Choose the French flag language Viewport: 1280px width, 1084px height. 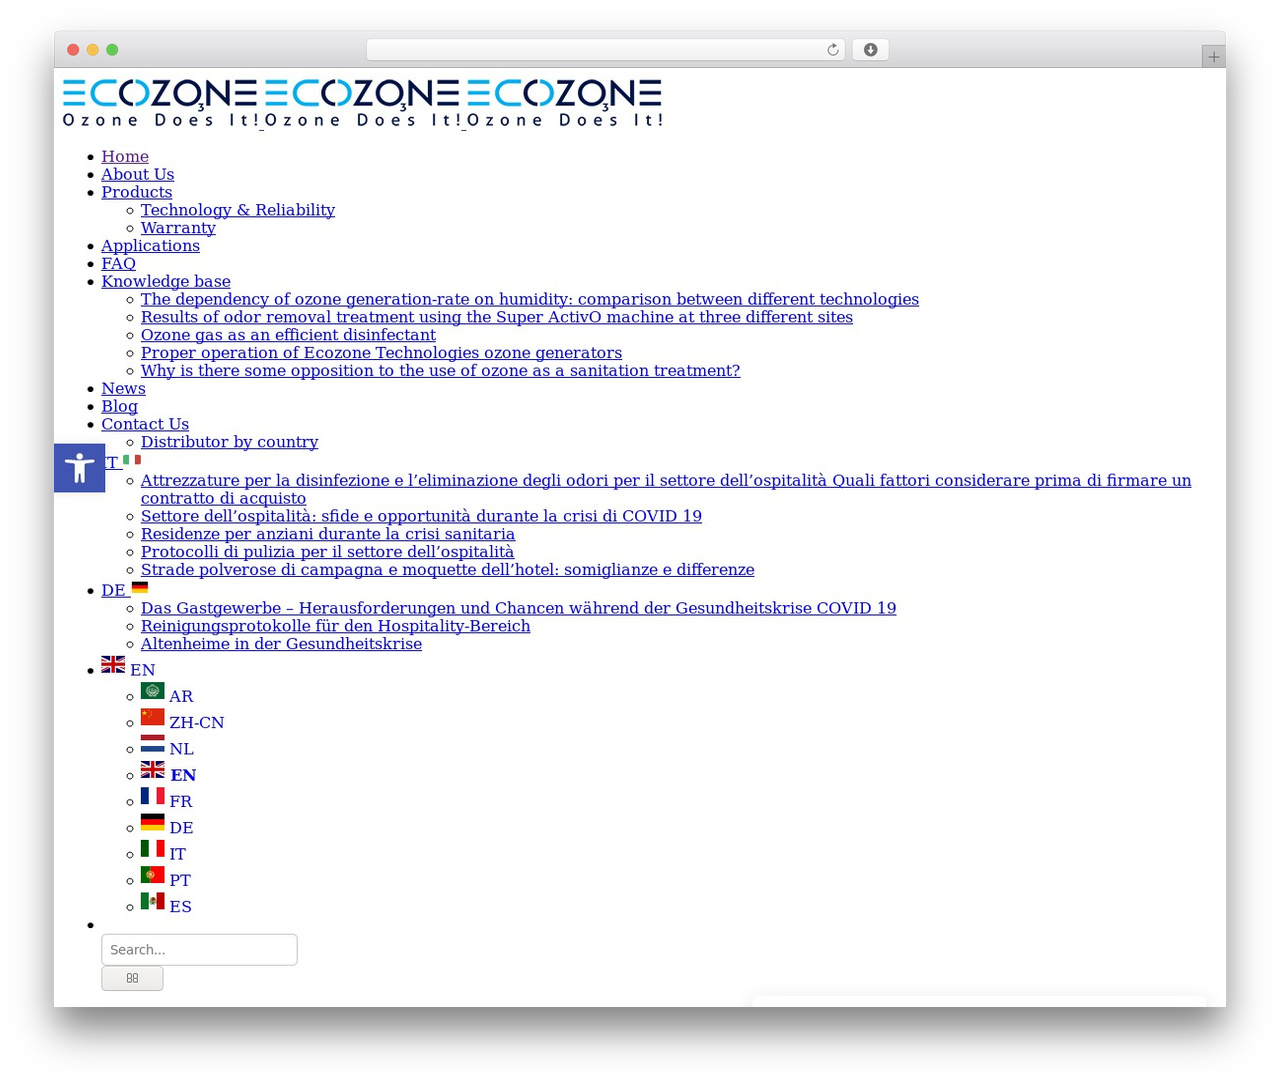coord(166,800)
